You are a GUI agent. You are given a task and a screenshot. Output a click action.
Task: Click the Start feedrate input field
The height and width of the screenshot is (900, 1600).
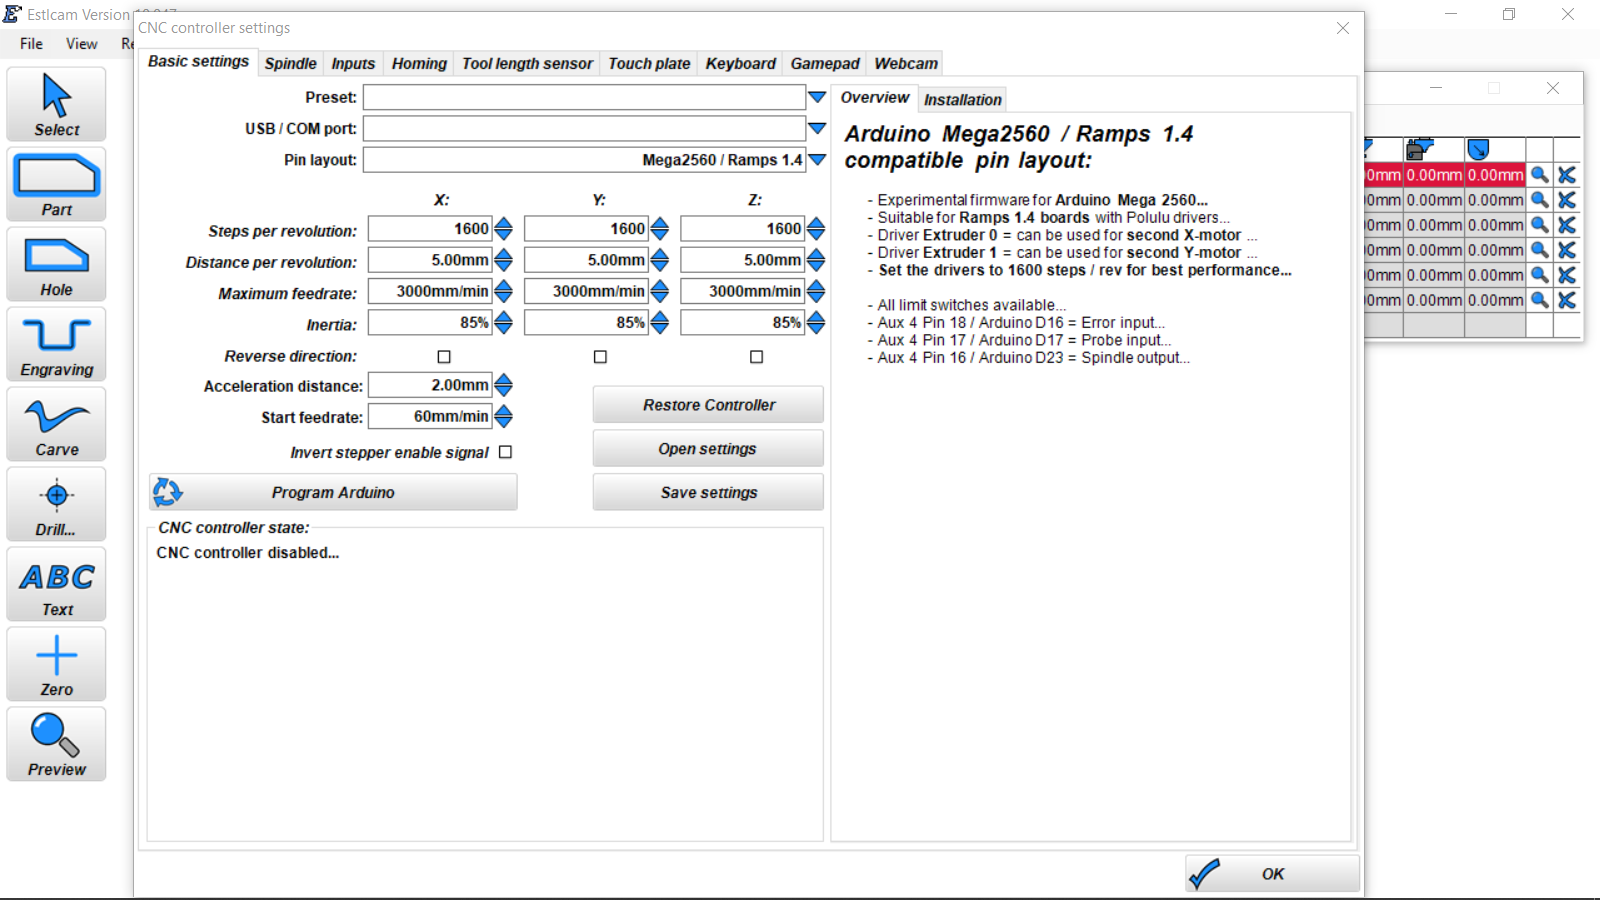click(x=429, y=416)
